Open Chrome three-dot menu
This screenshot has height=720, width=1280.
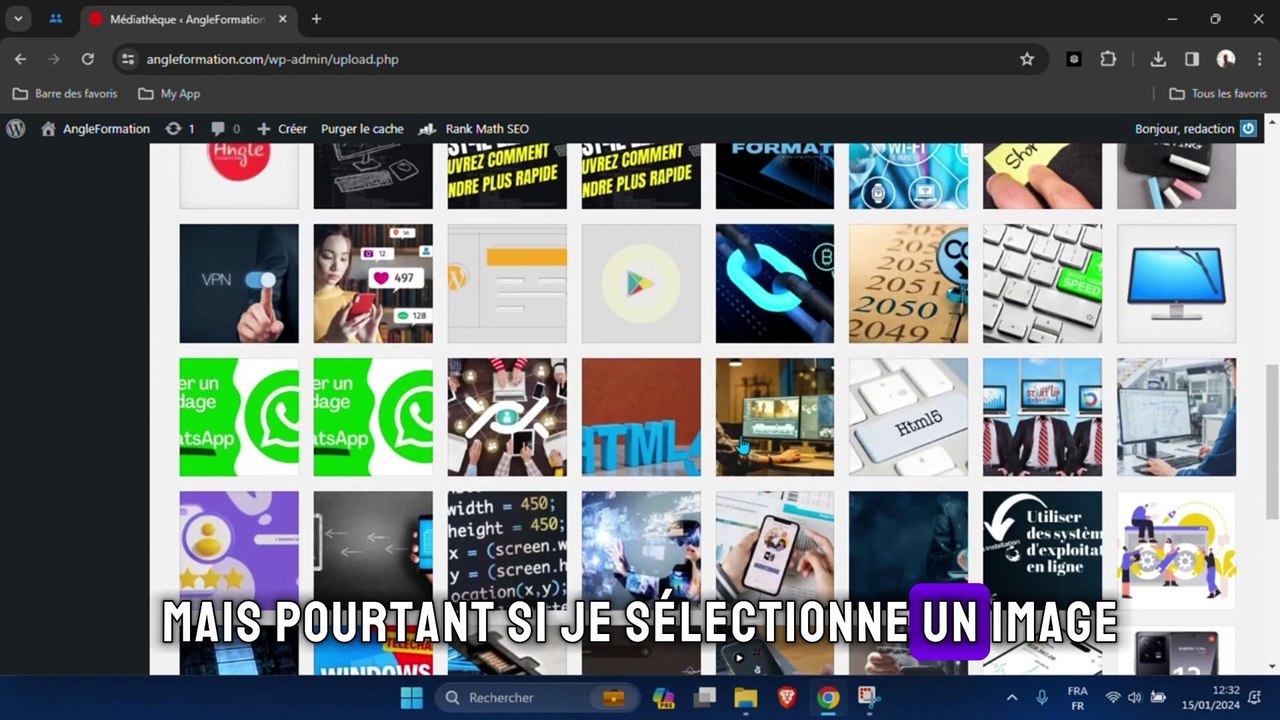(1259, 59)
